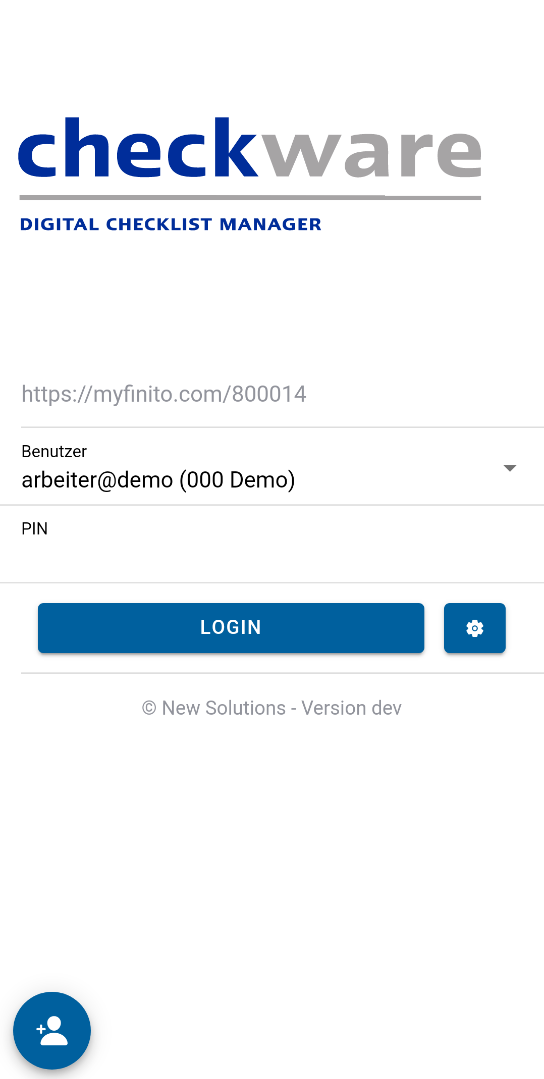Click the DIGITAL CHECKLIST MANAGER tagline

pos(171,224)
